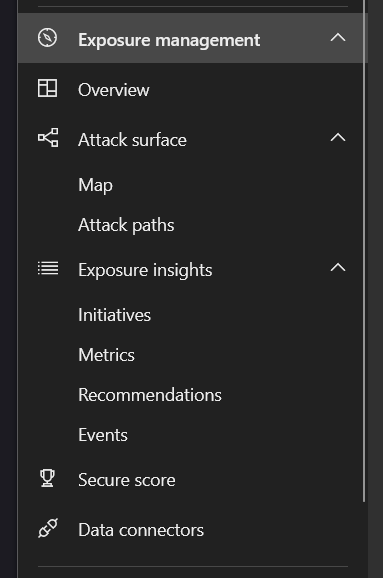
Task: View the Recommendations page
Action: [150, 395]
